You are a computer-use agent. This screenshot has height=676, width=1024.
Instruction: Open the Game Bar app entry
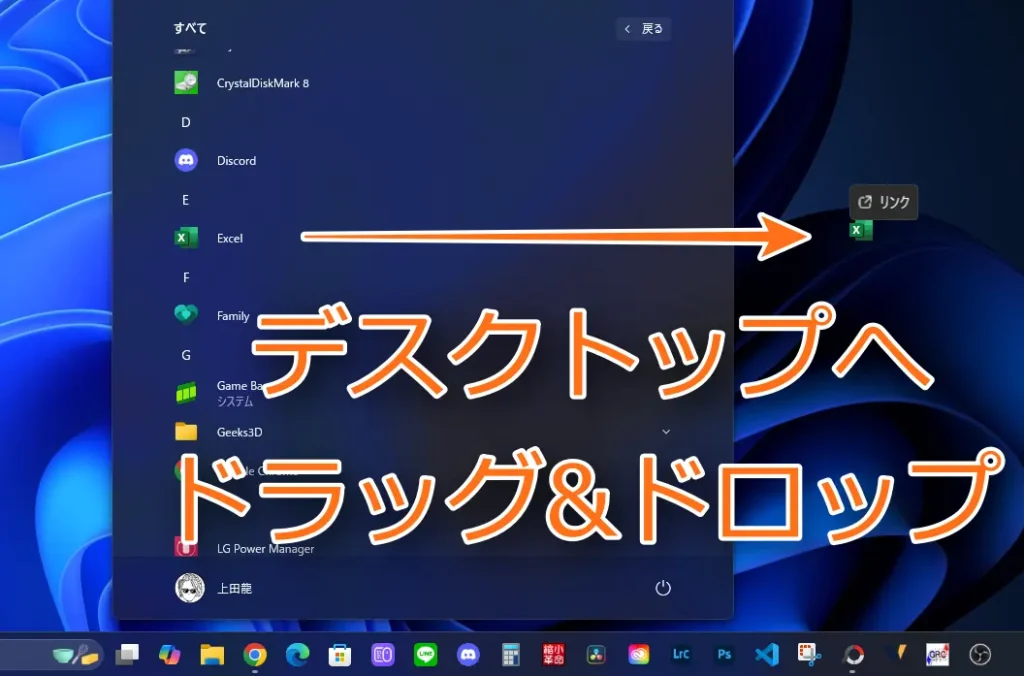[219, 393]
